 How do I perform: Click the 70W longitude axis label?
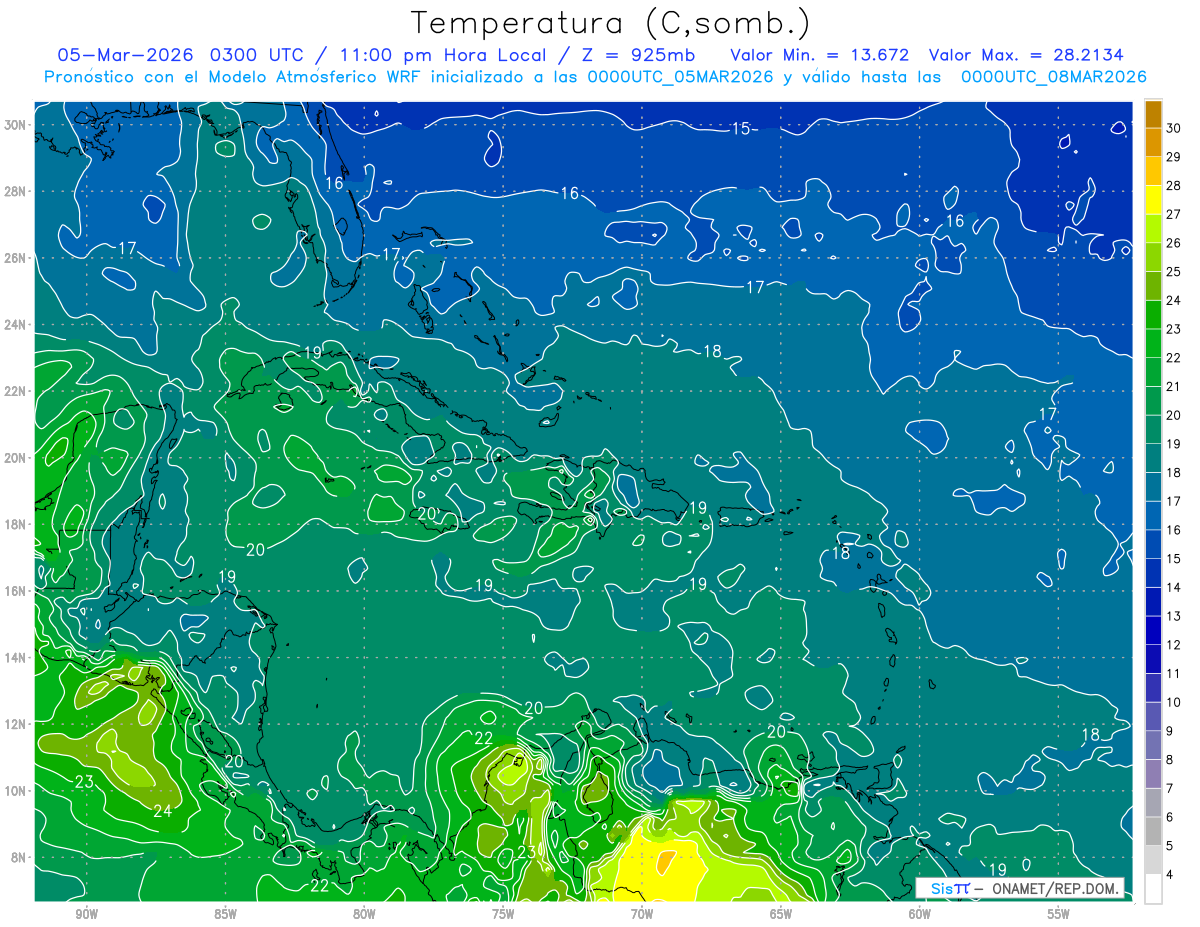[x=642, y=915]
